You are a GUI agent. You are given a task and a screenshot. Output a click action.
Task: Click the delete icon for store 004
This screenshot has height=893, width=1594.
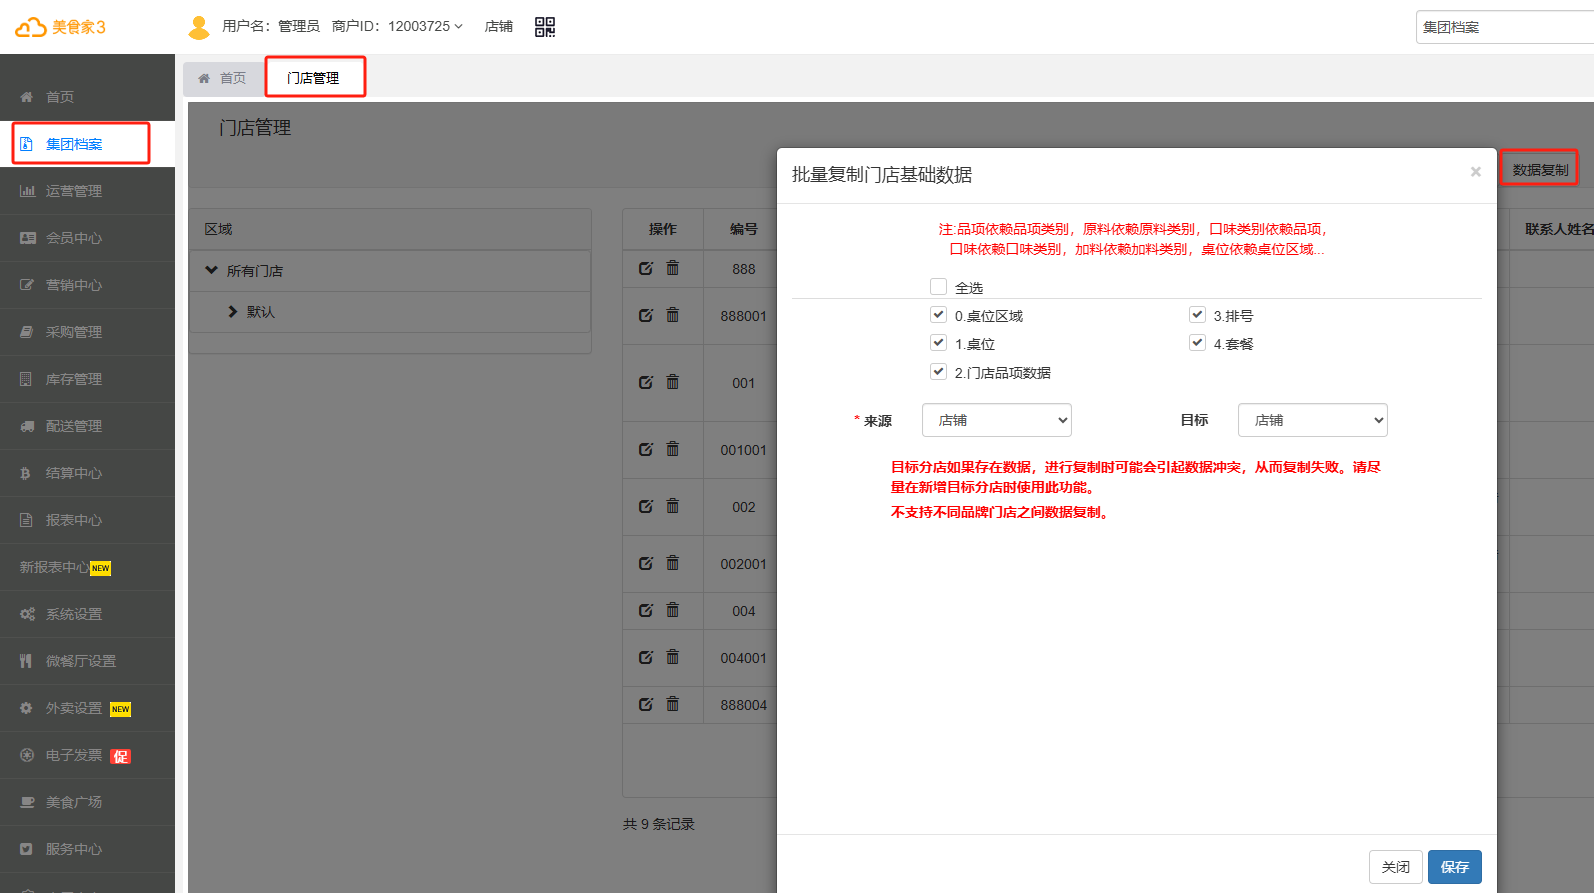(673, 610)
